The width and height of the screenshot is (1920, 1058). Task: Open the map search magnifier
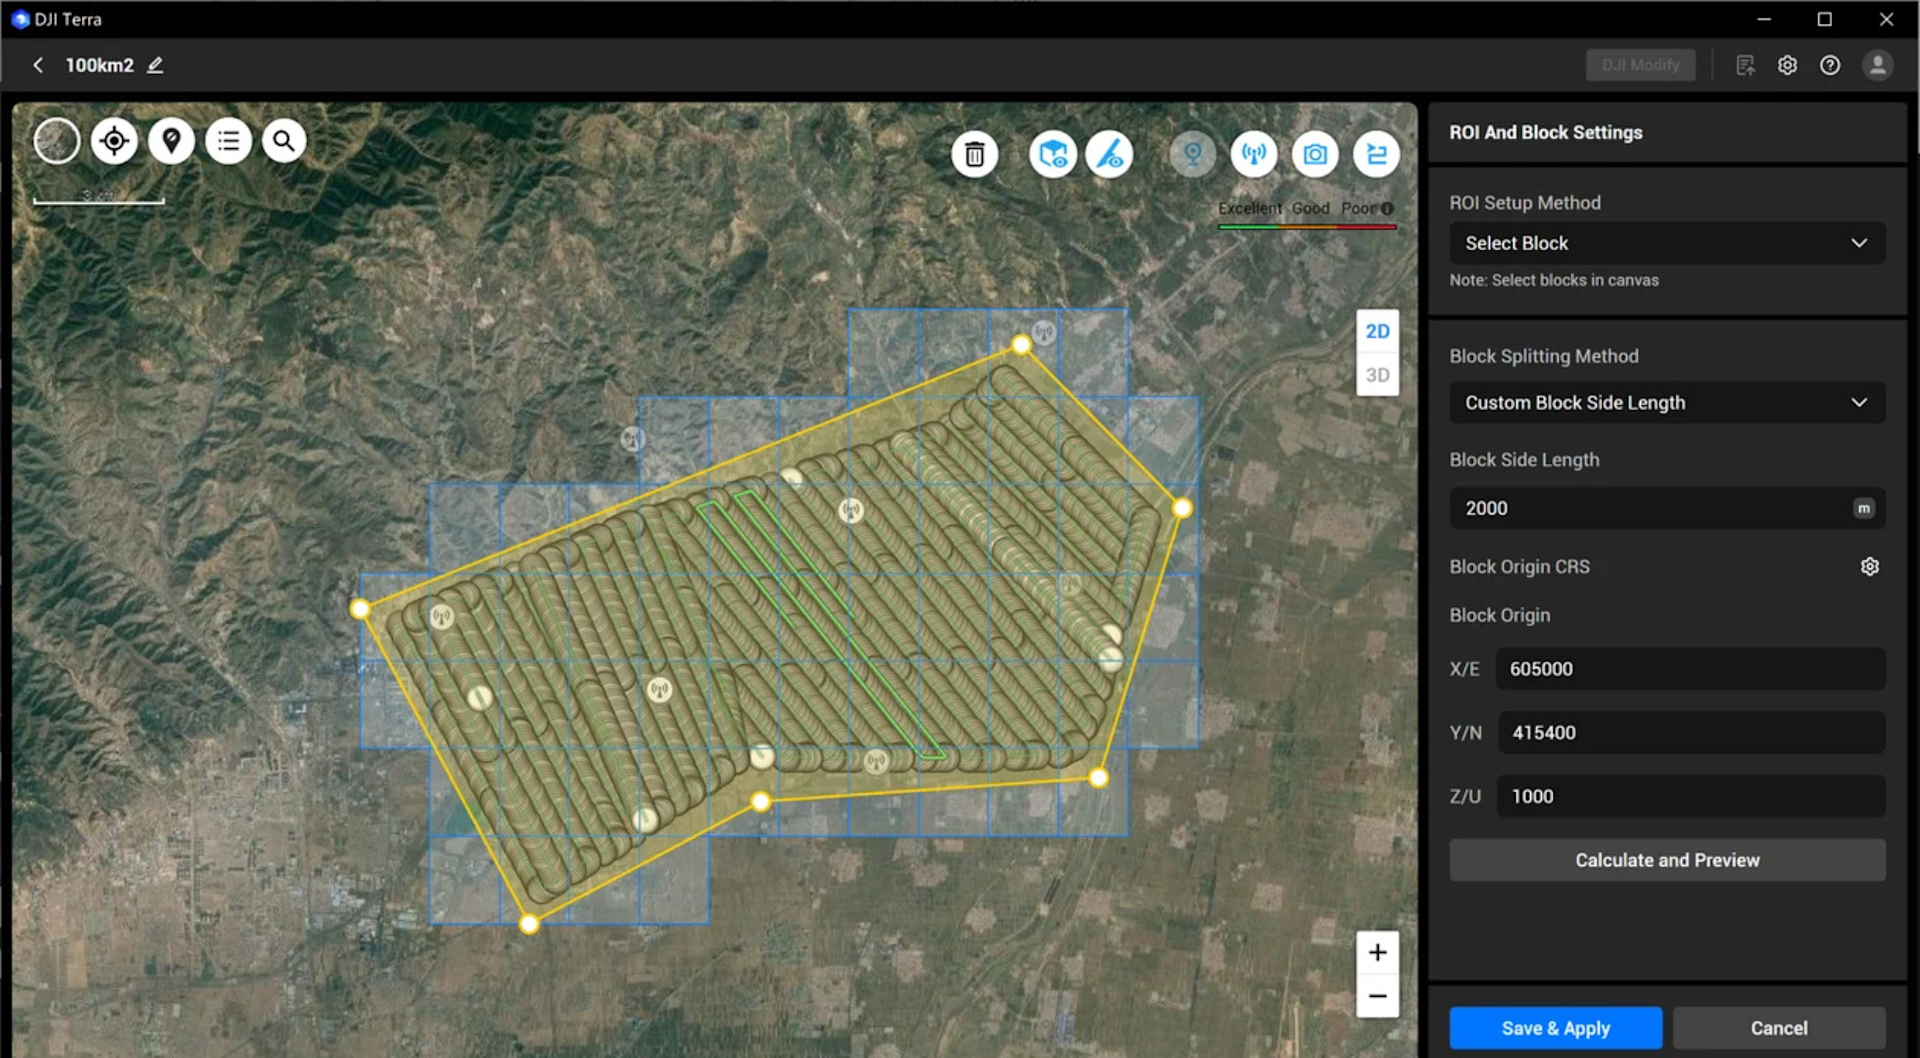[284, 141]
